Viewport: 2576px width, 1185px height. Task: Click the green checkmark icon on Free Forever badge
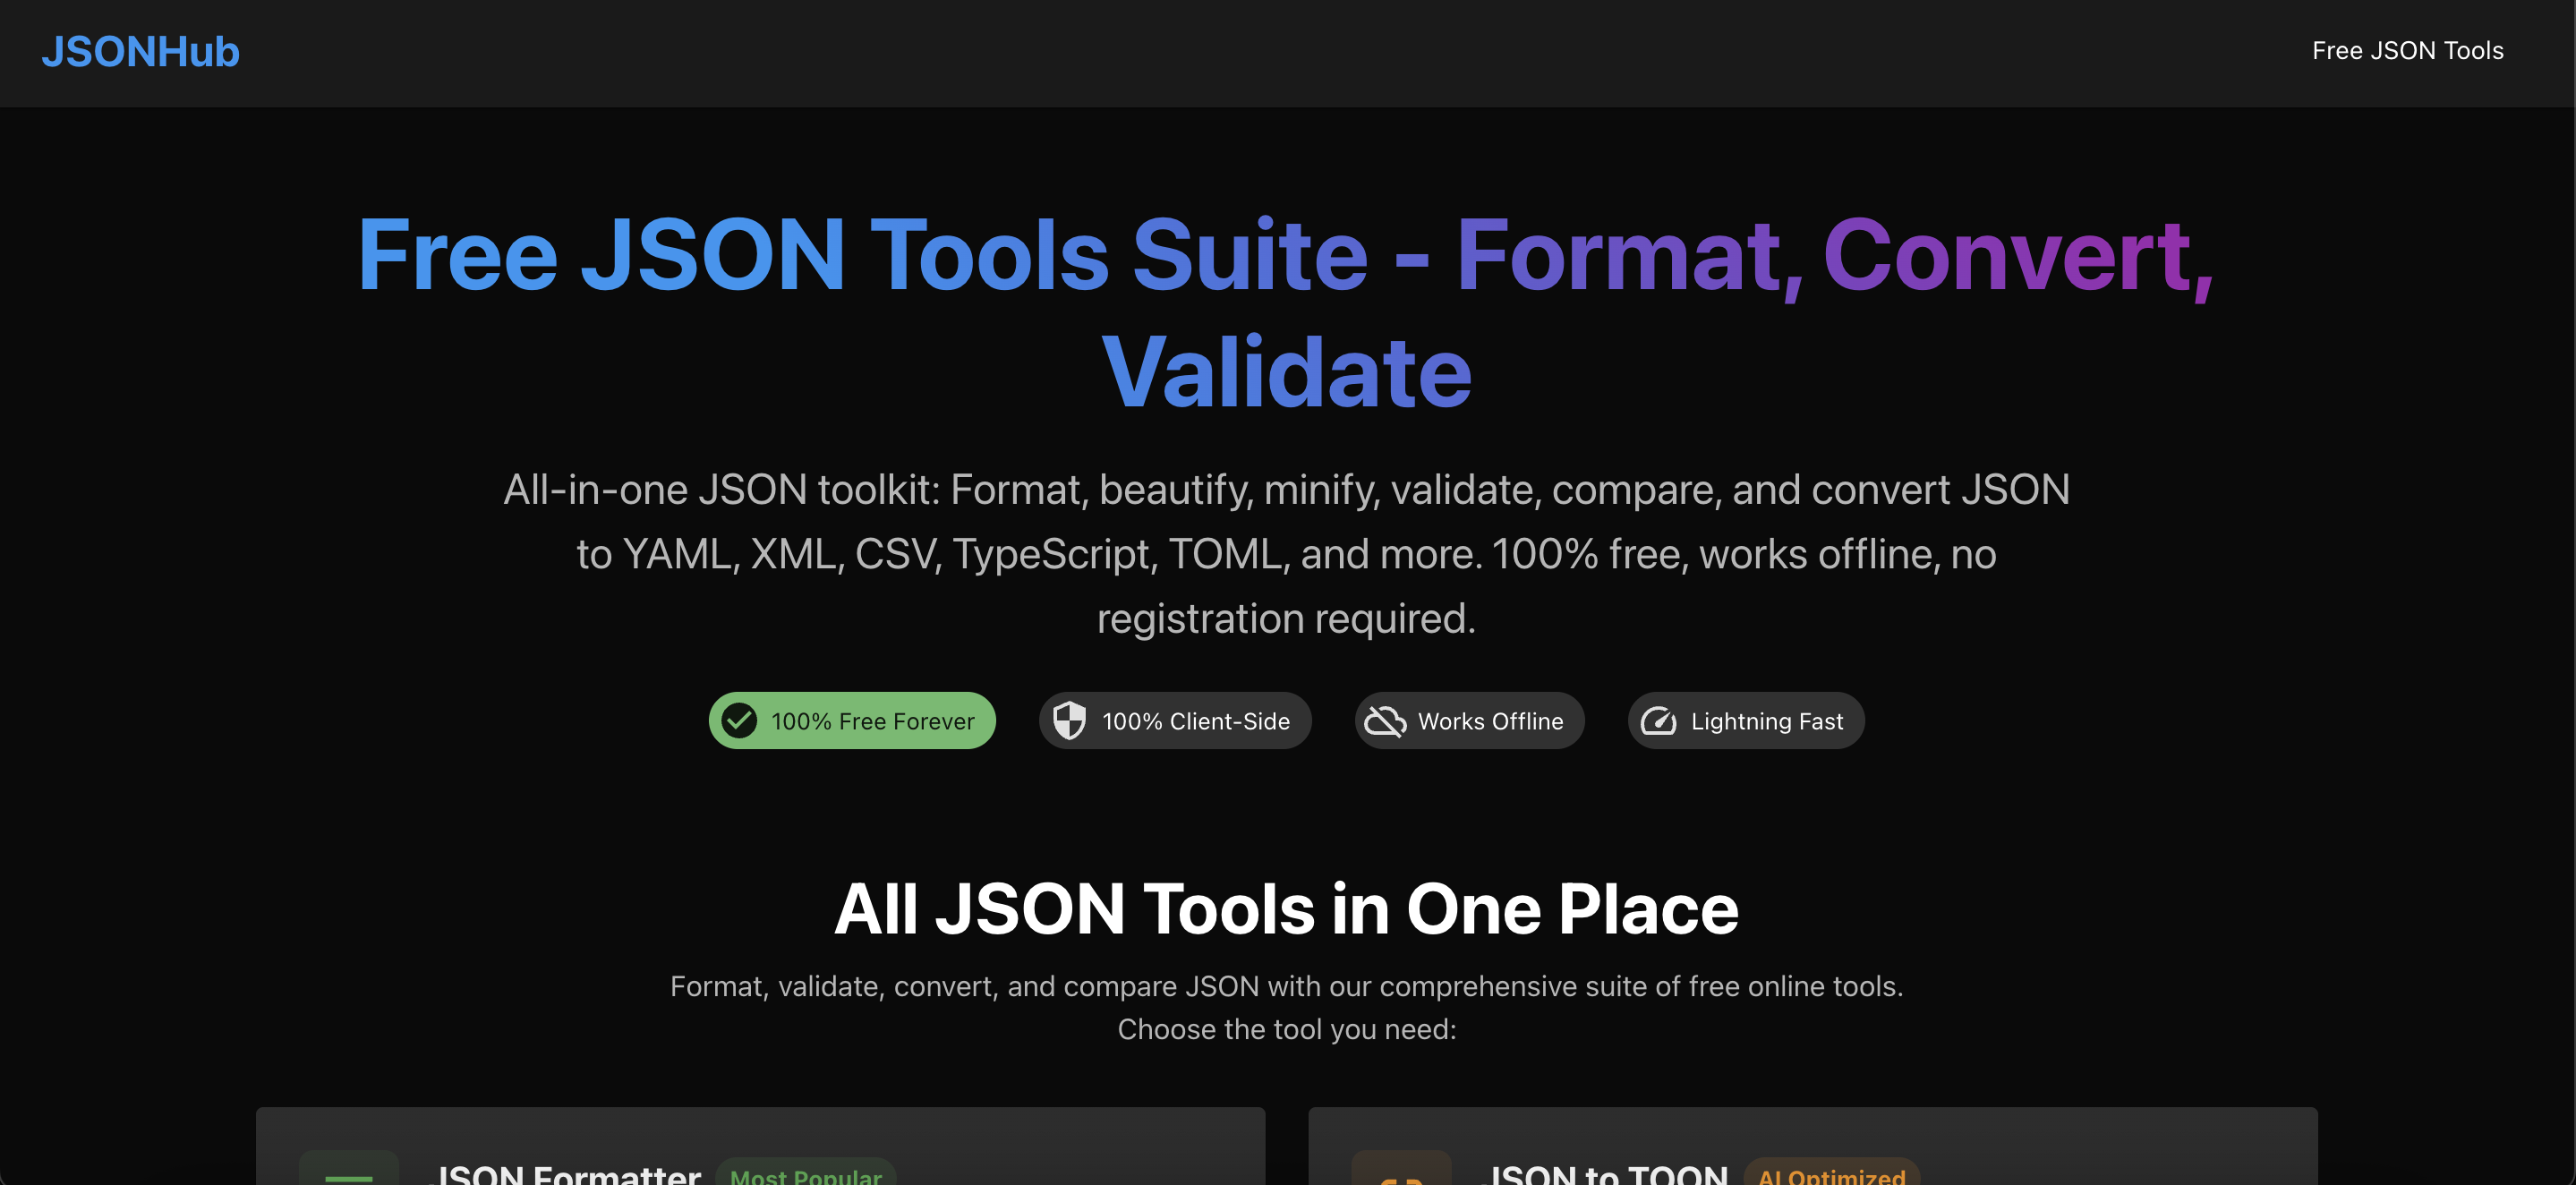pos(740,720)
